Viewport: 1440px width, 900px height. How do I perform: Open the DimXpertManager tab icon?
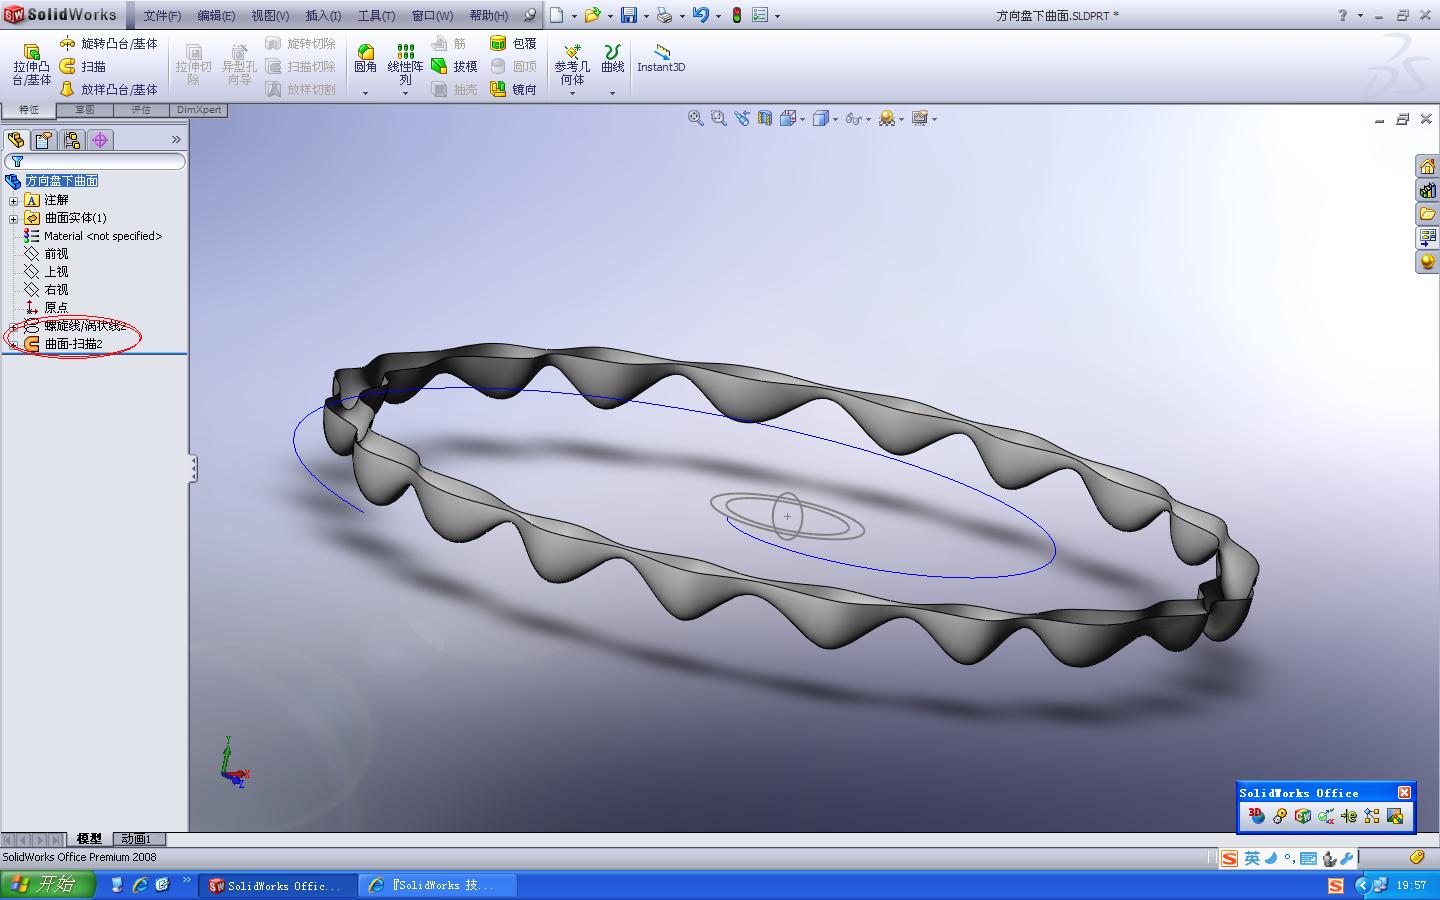coord(100,140)
